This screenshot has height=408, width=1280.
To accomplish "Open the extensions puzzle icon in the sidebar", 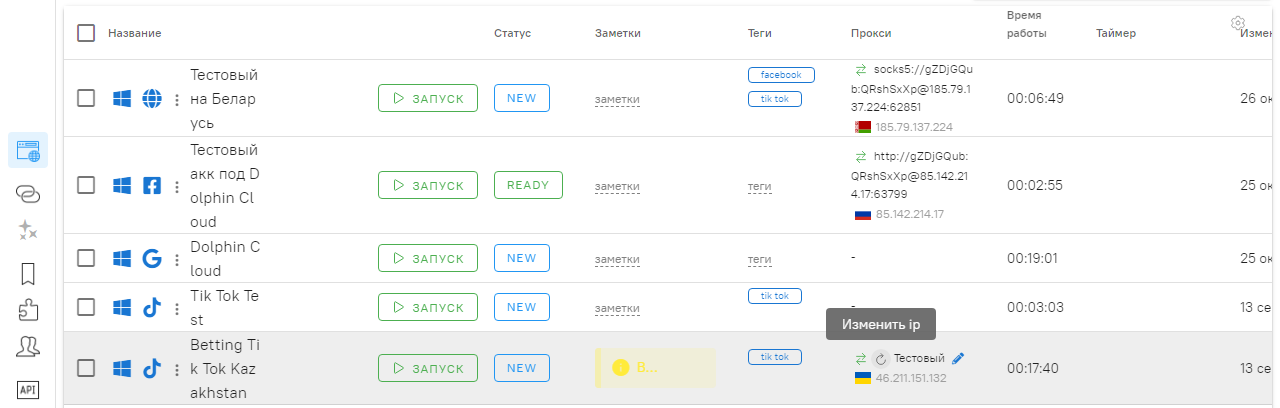I will click(28, 310).
